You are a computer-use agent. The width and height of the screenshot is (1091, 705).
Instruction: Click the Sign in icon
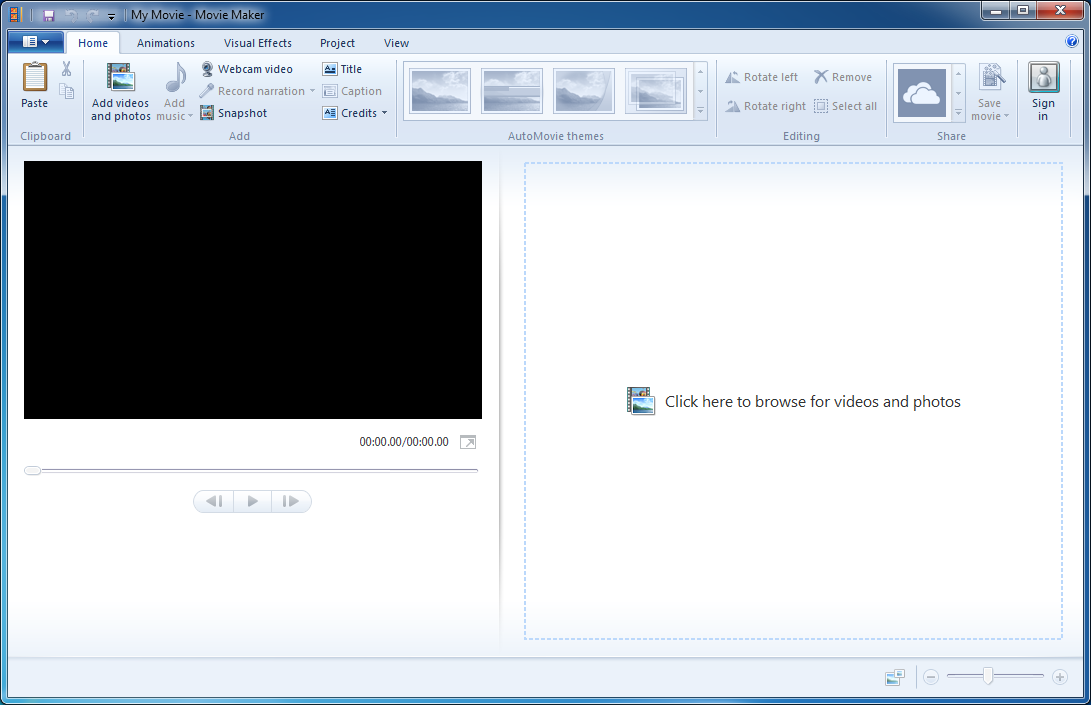coord(1044,77)
